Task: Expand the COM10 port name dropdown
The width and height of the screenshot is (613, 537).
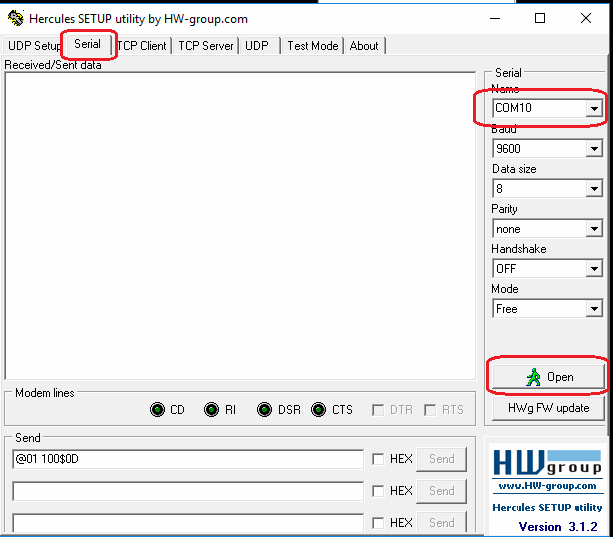Action: [594, 108]
